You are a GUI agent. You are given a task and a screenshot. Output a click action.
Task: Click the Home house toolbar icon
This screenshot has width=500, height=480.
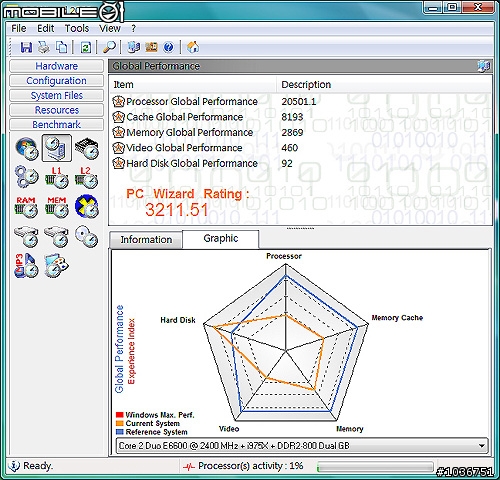[193, 47]
